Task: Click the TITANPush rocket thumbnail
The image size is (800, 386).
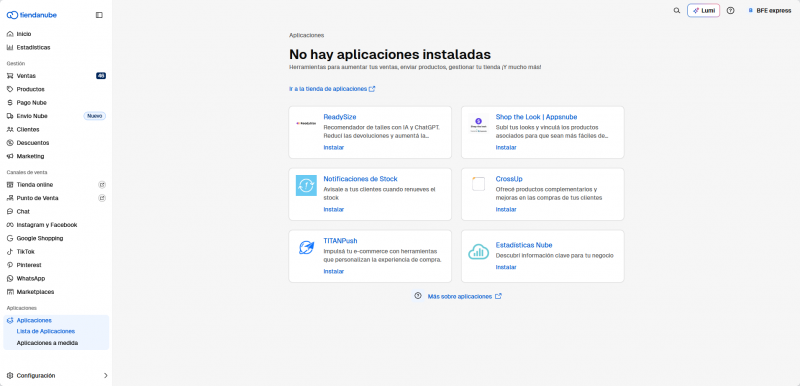Action: click(x=306, y=248)
